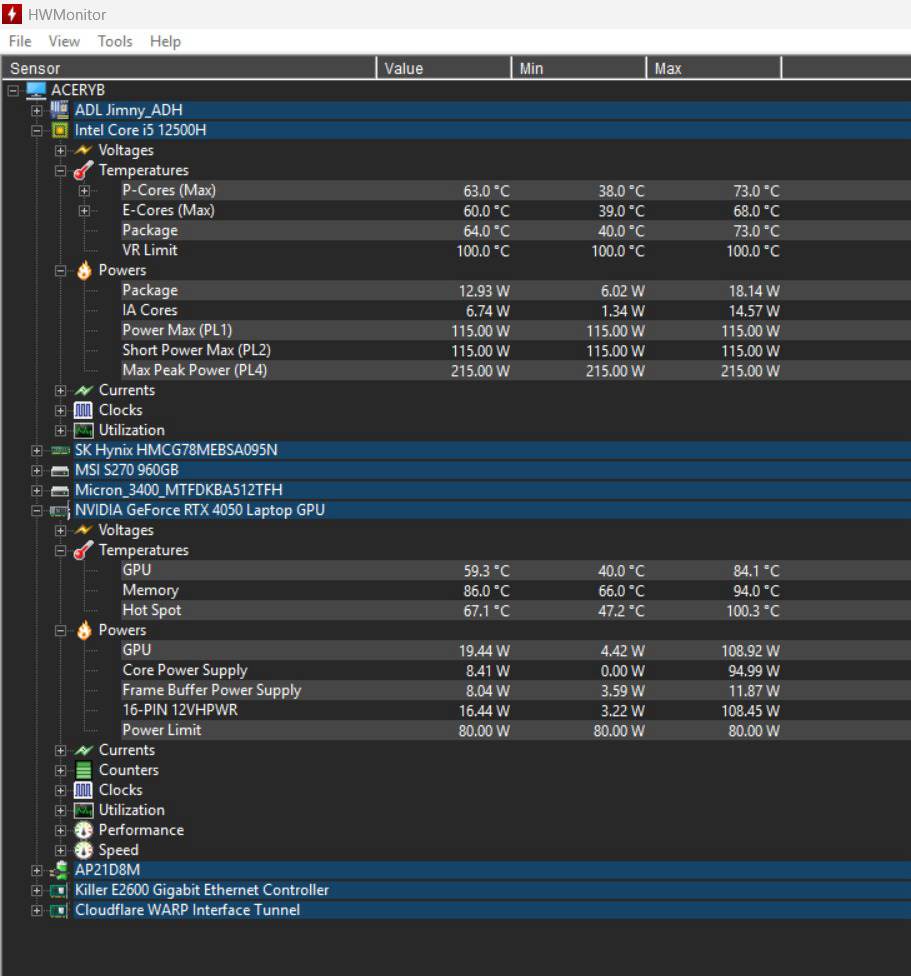Collapse the ACERYB root node

[x=13, y=91]
